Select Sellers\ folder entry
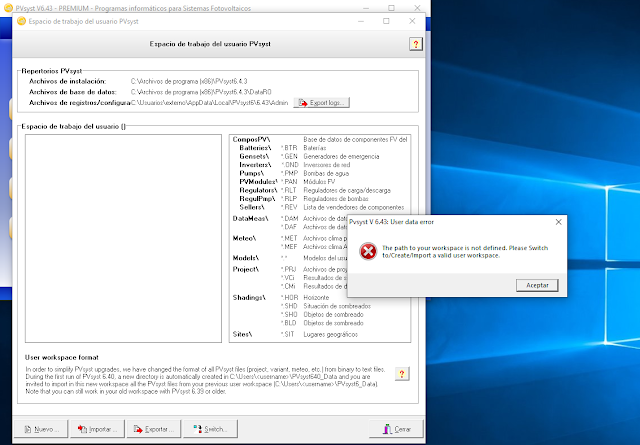The image size is (640, 445). pos(252,207)
